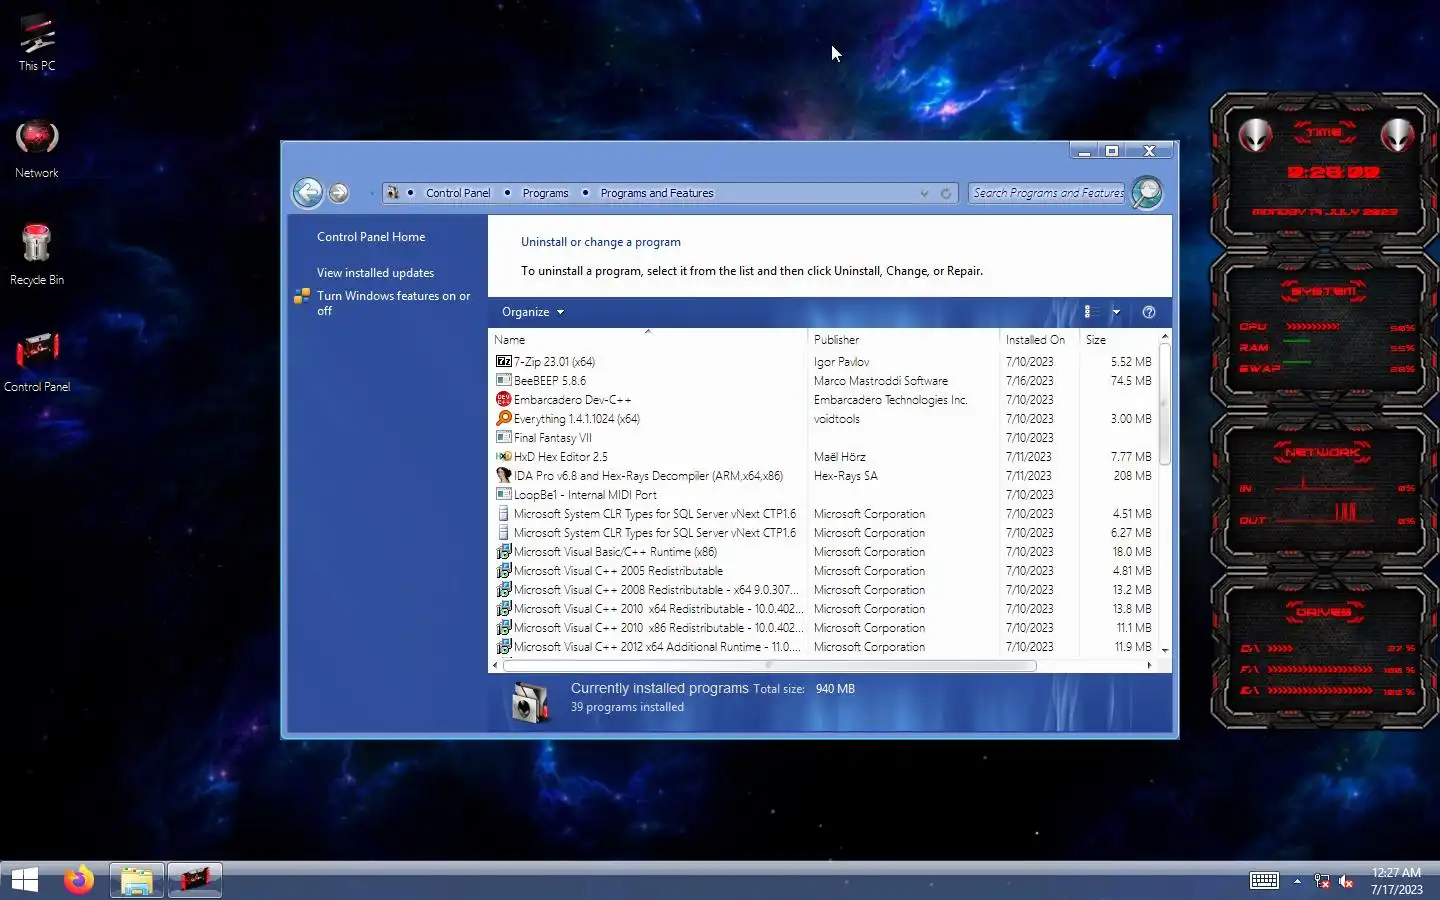1440x900 pixels.
Task: Click the network status tray icon
Action: click(1321, 881)
